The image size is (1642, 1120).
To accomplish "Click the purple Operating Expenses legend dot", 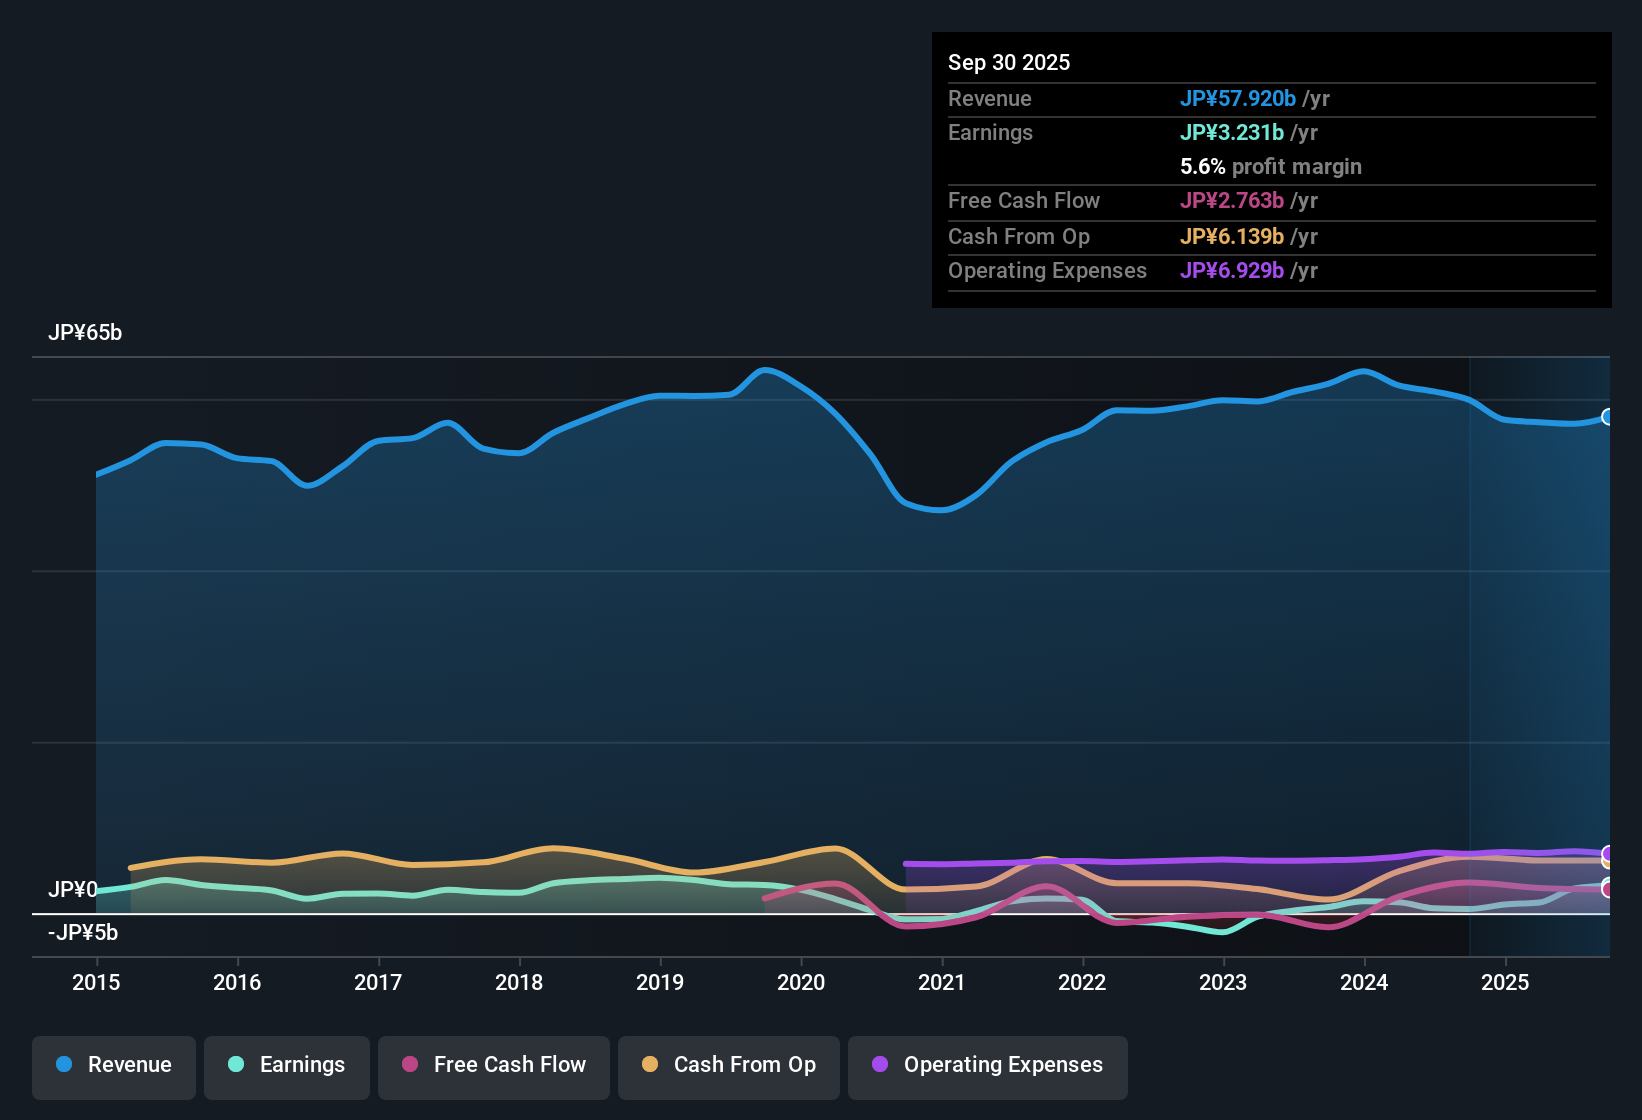I will [x=880, y=1065].
